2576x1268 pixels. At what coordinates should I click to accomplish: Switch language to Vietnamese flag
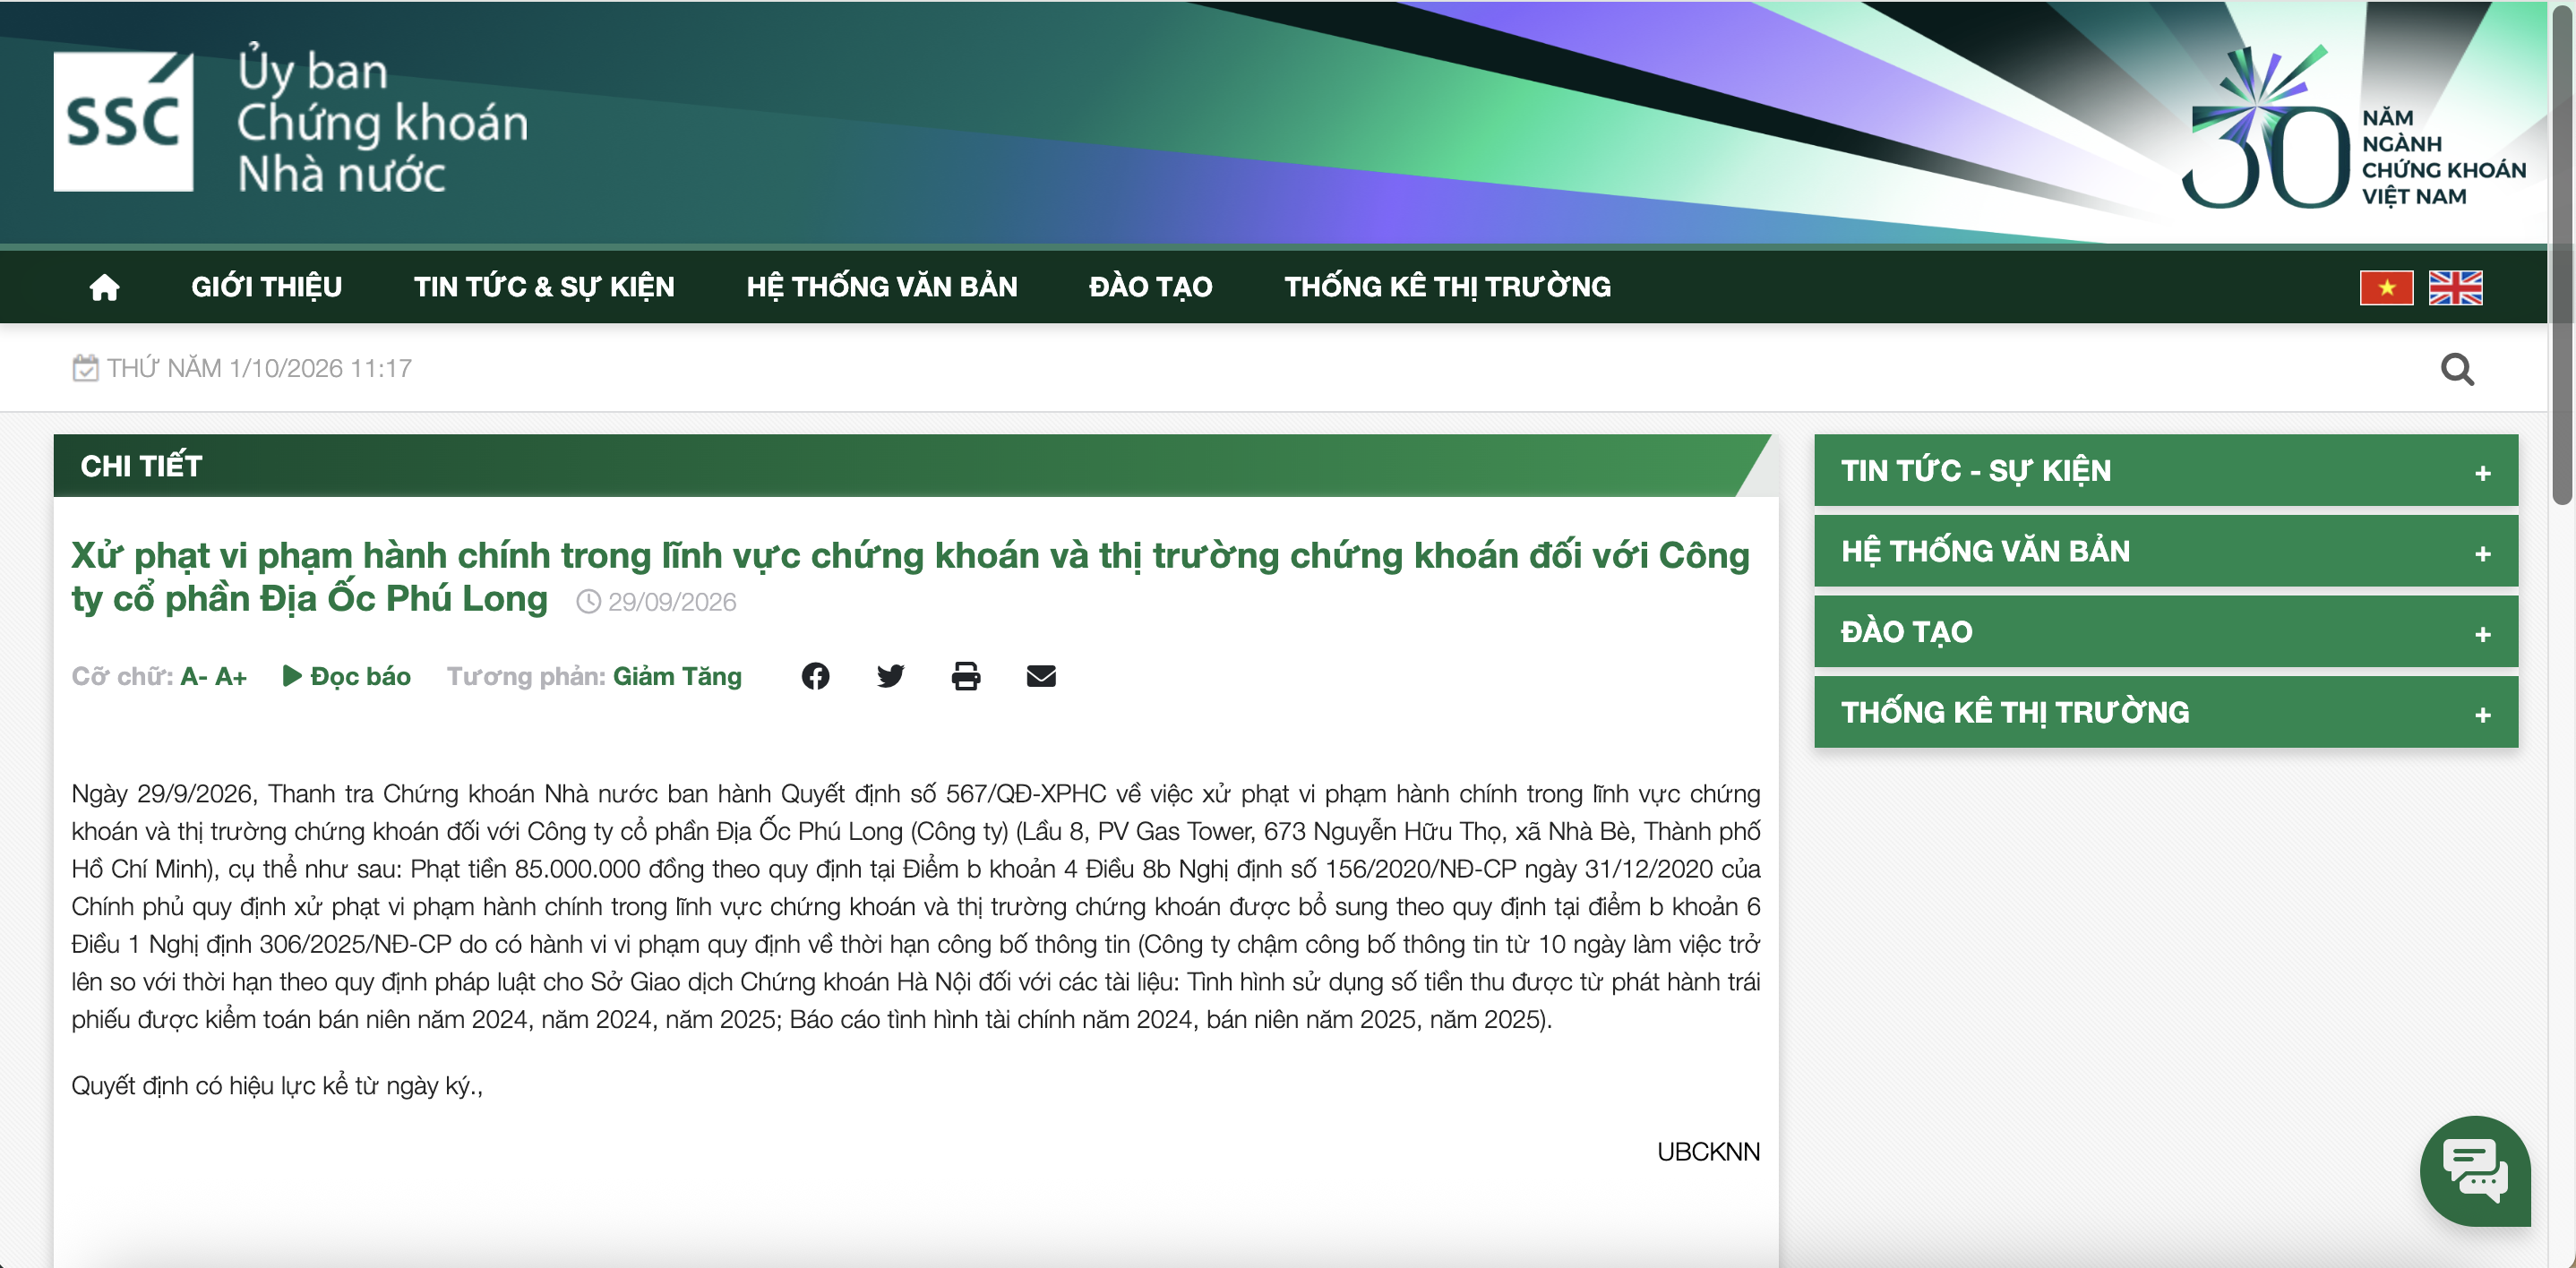coord(2386,287)
